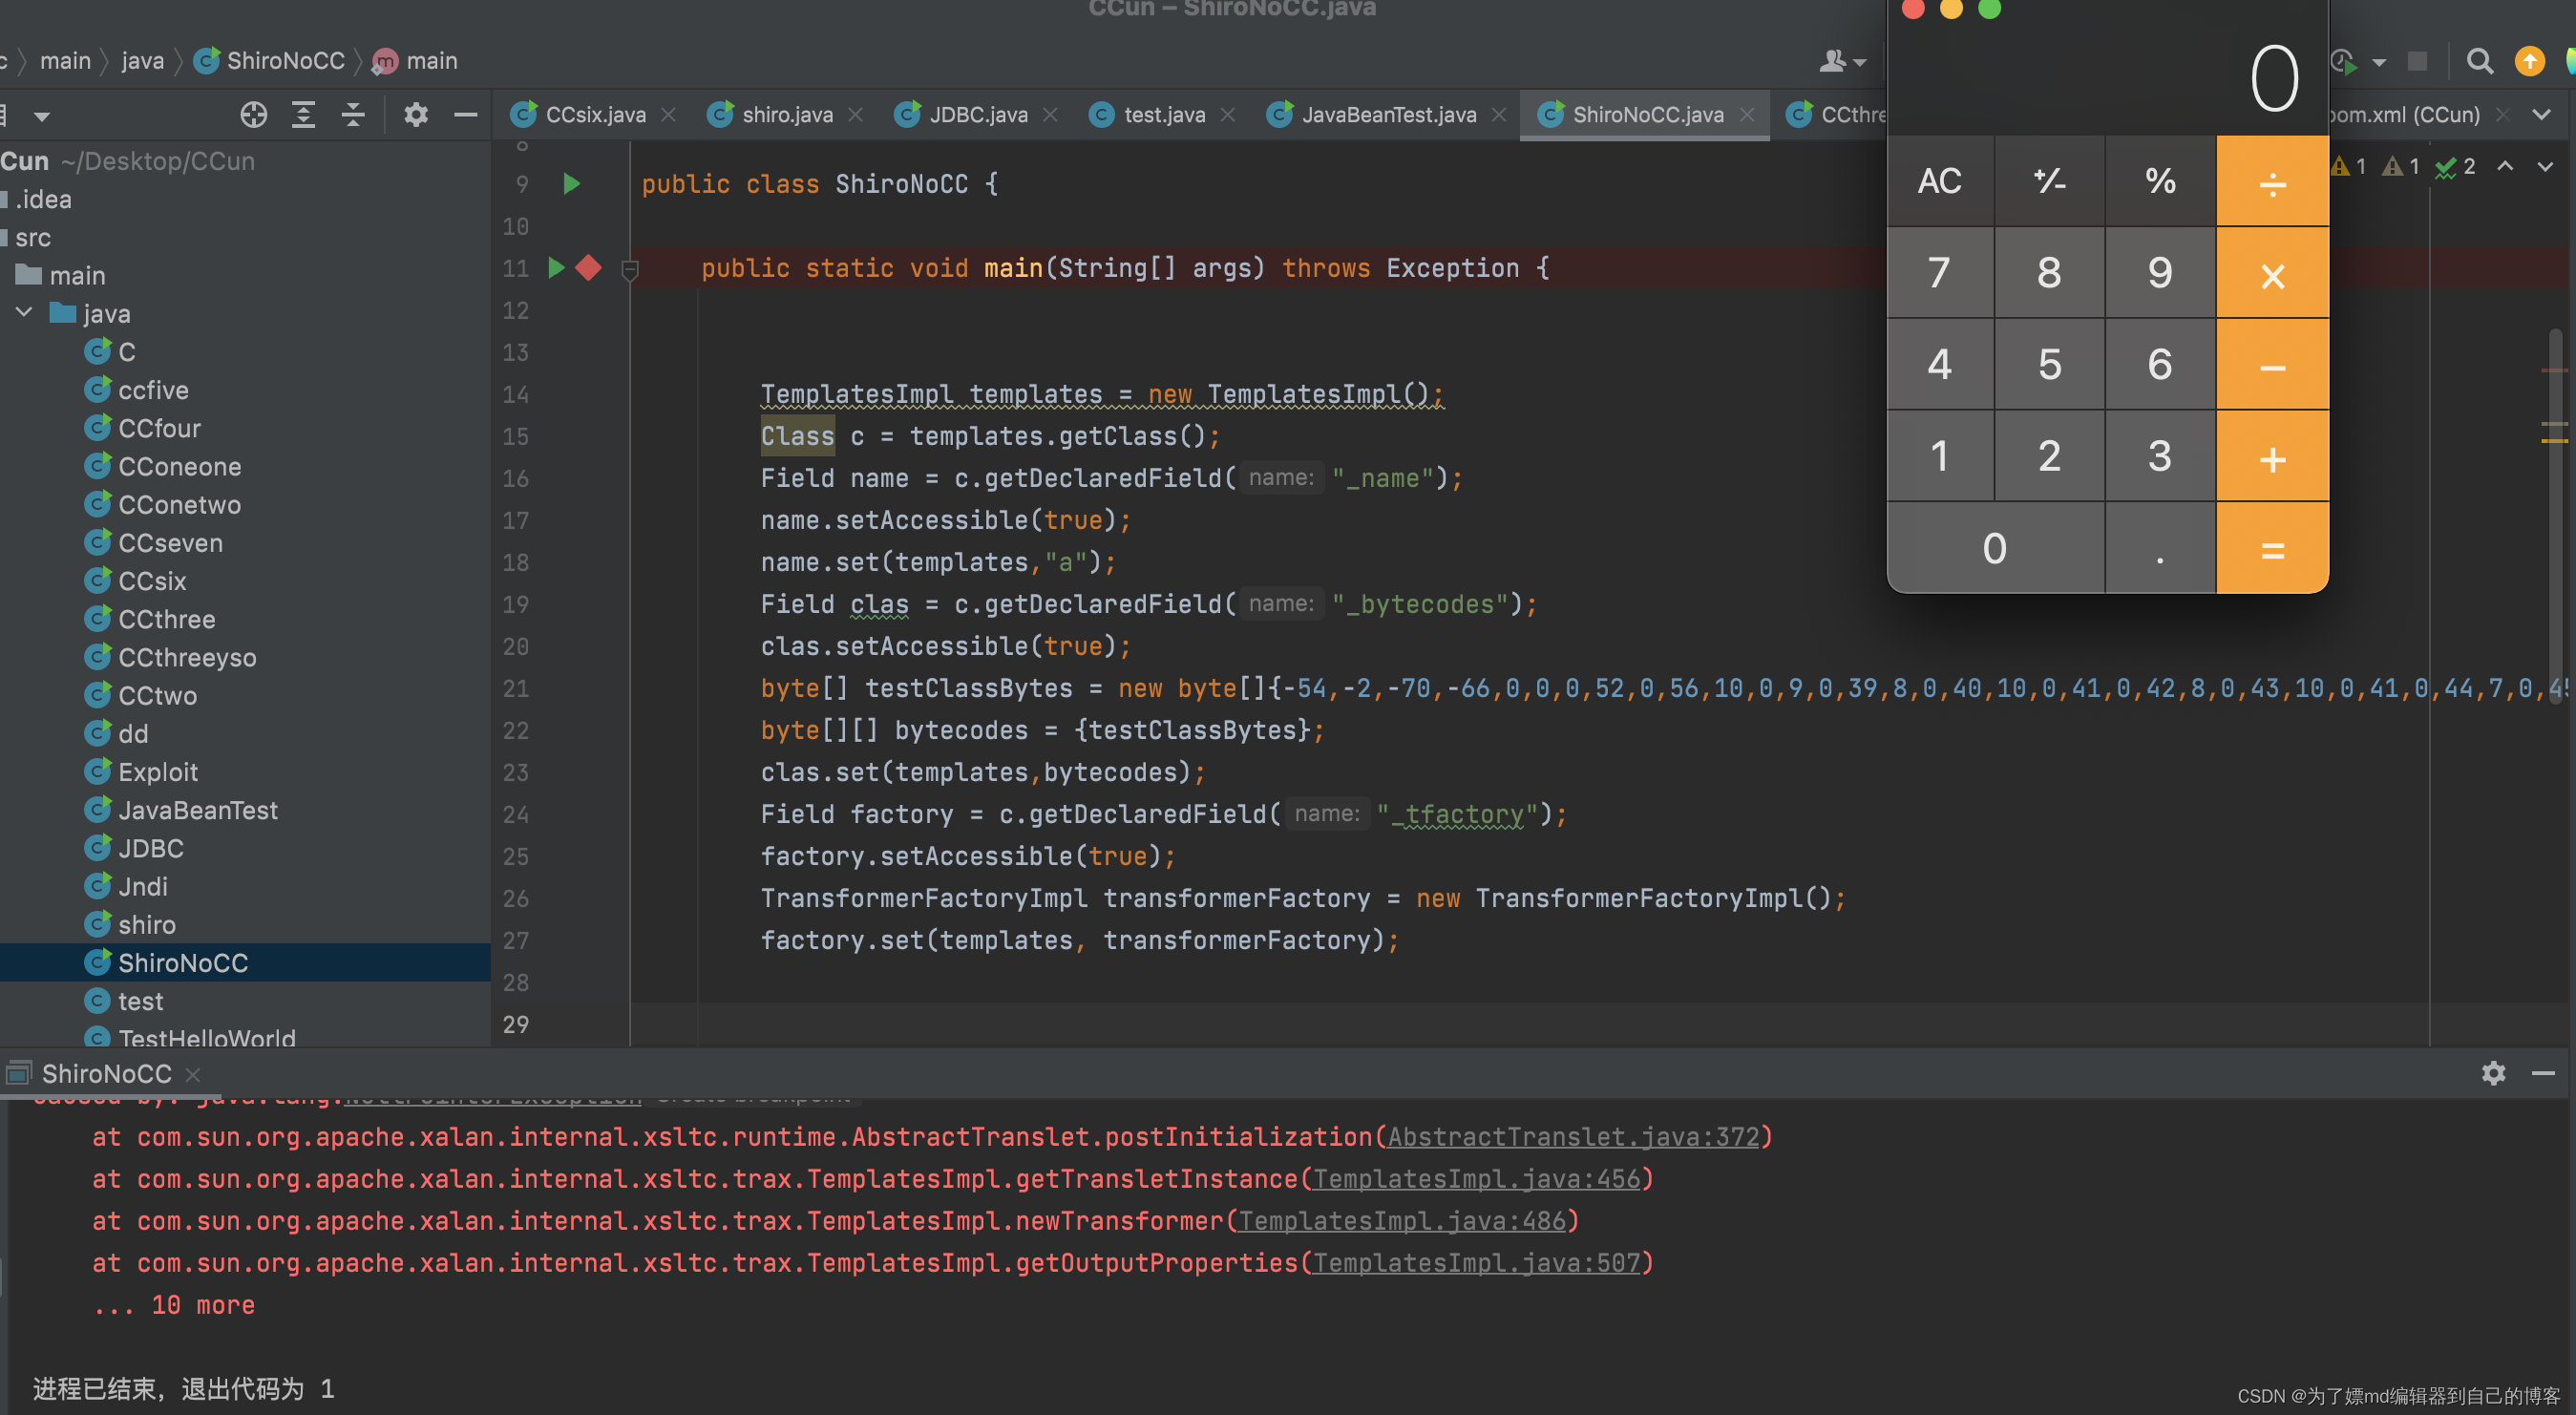Screen dimensions: 2576x1415
Task: Open the pom.xml (CCun) tab
Action: tap(2405, 115)
